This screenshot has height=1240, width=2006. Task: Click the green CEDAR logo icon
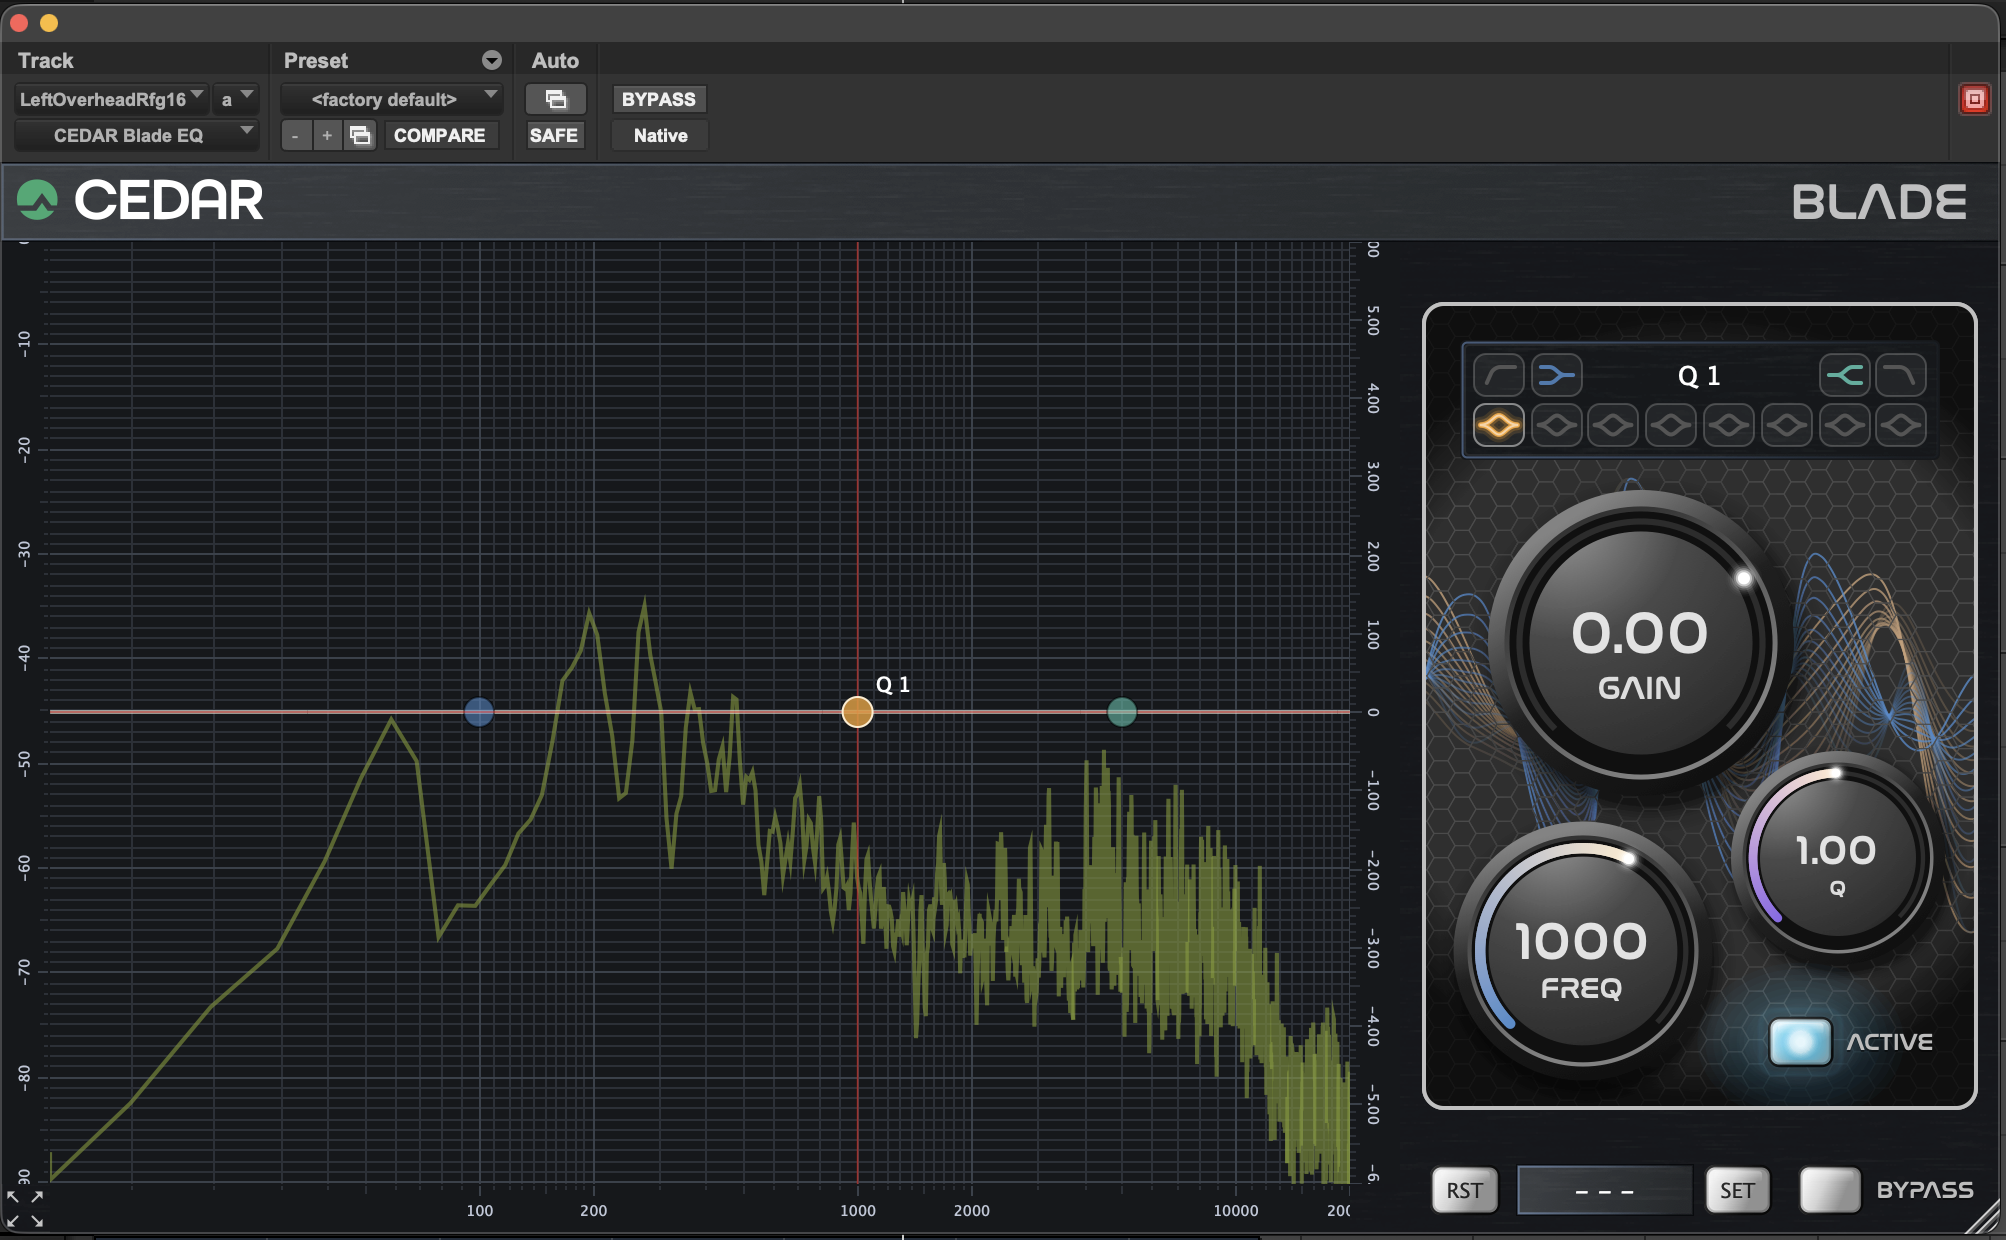pyautogui.click(x=37, y=200)
